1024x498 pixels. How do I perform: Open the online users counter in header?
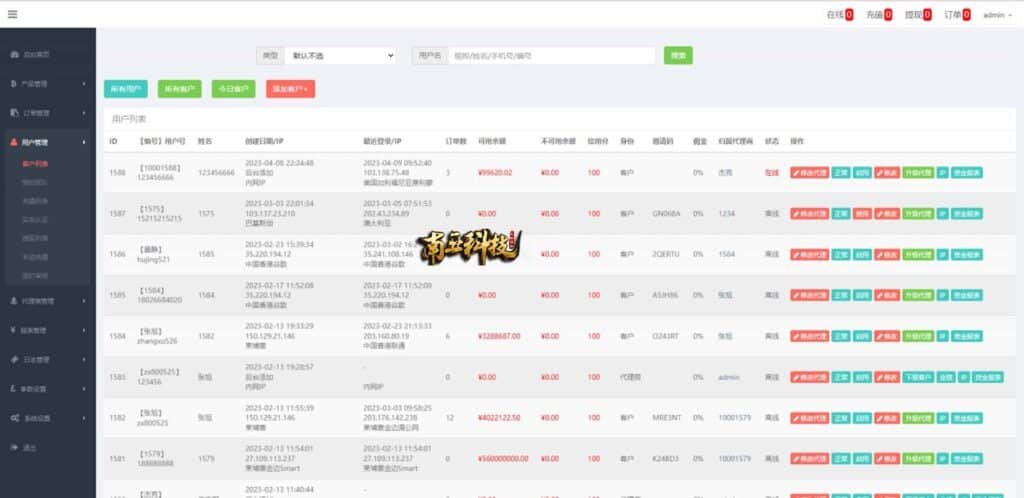(x=840, y=14)
